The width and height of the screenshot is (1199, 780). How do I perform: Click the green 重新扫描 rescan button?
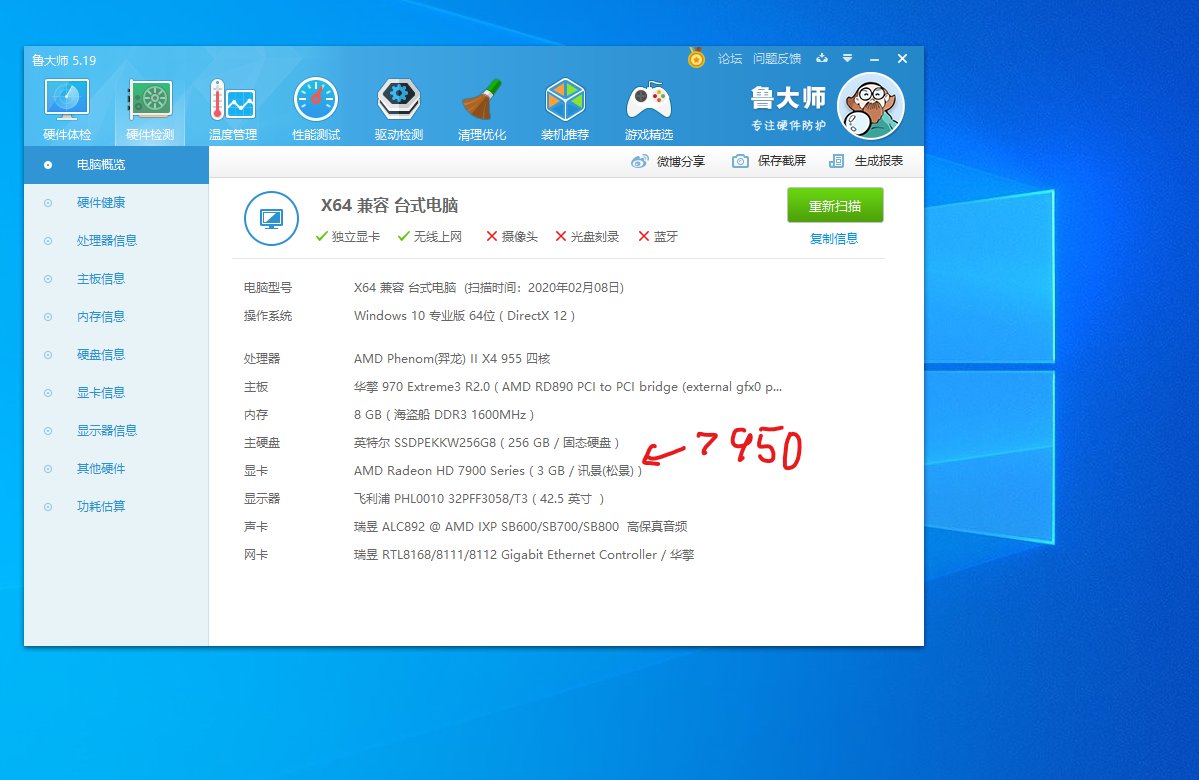click(x=835, y=206)
